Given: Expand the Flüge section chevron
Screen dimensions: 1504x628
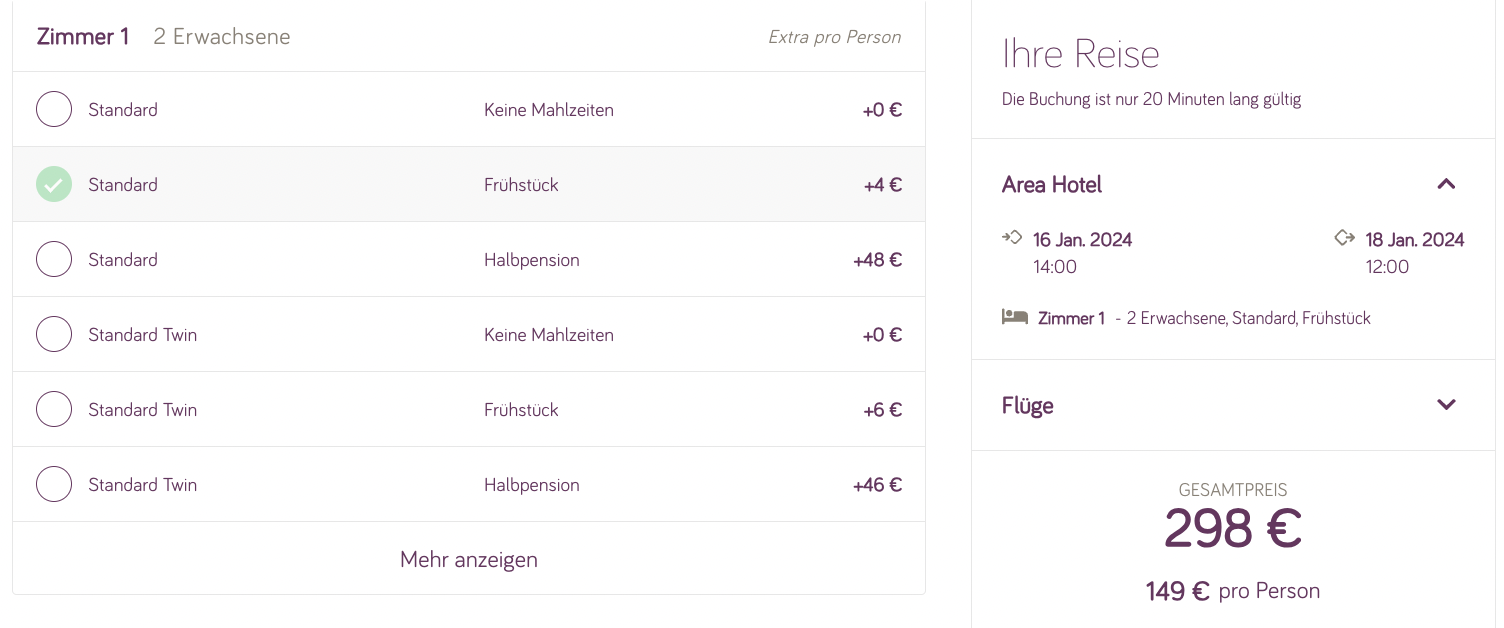Looking at the screenshot, I should click(1446, 405).
